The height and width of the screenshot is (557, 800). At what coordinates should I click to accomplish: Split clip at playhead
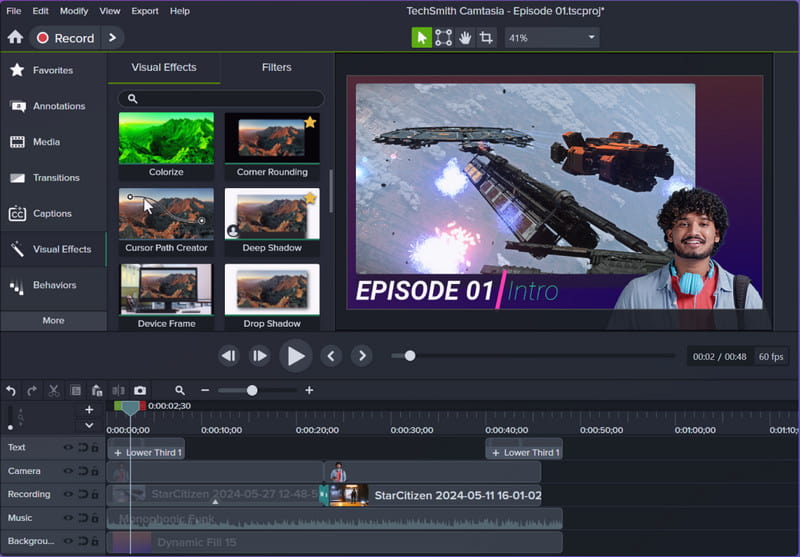[x=118, y=391]
